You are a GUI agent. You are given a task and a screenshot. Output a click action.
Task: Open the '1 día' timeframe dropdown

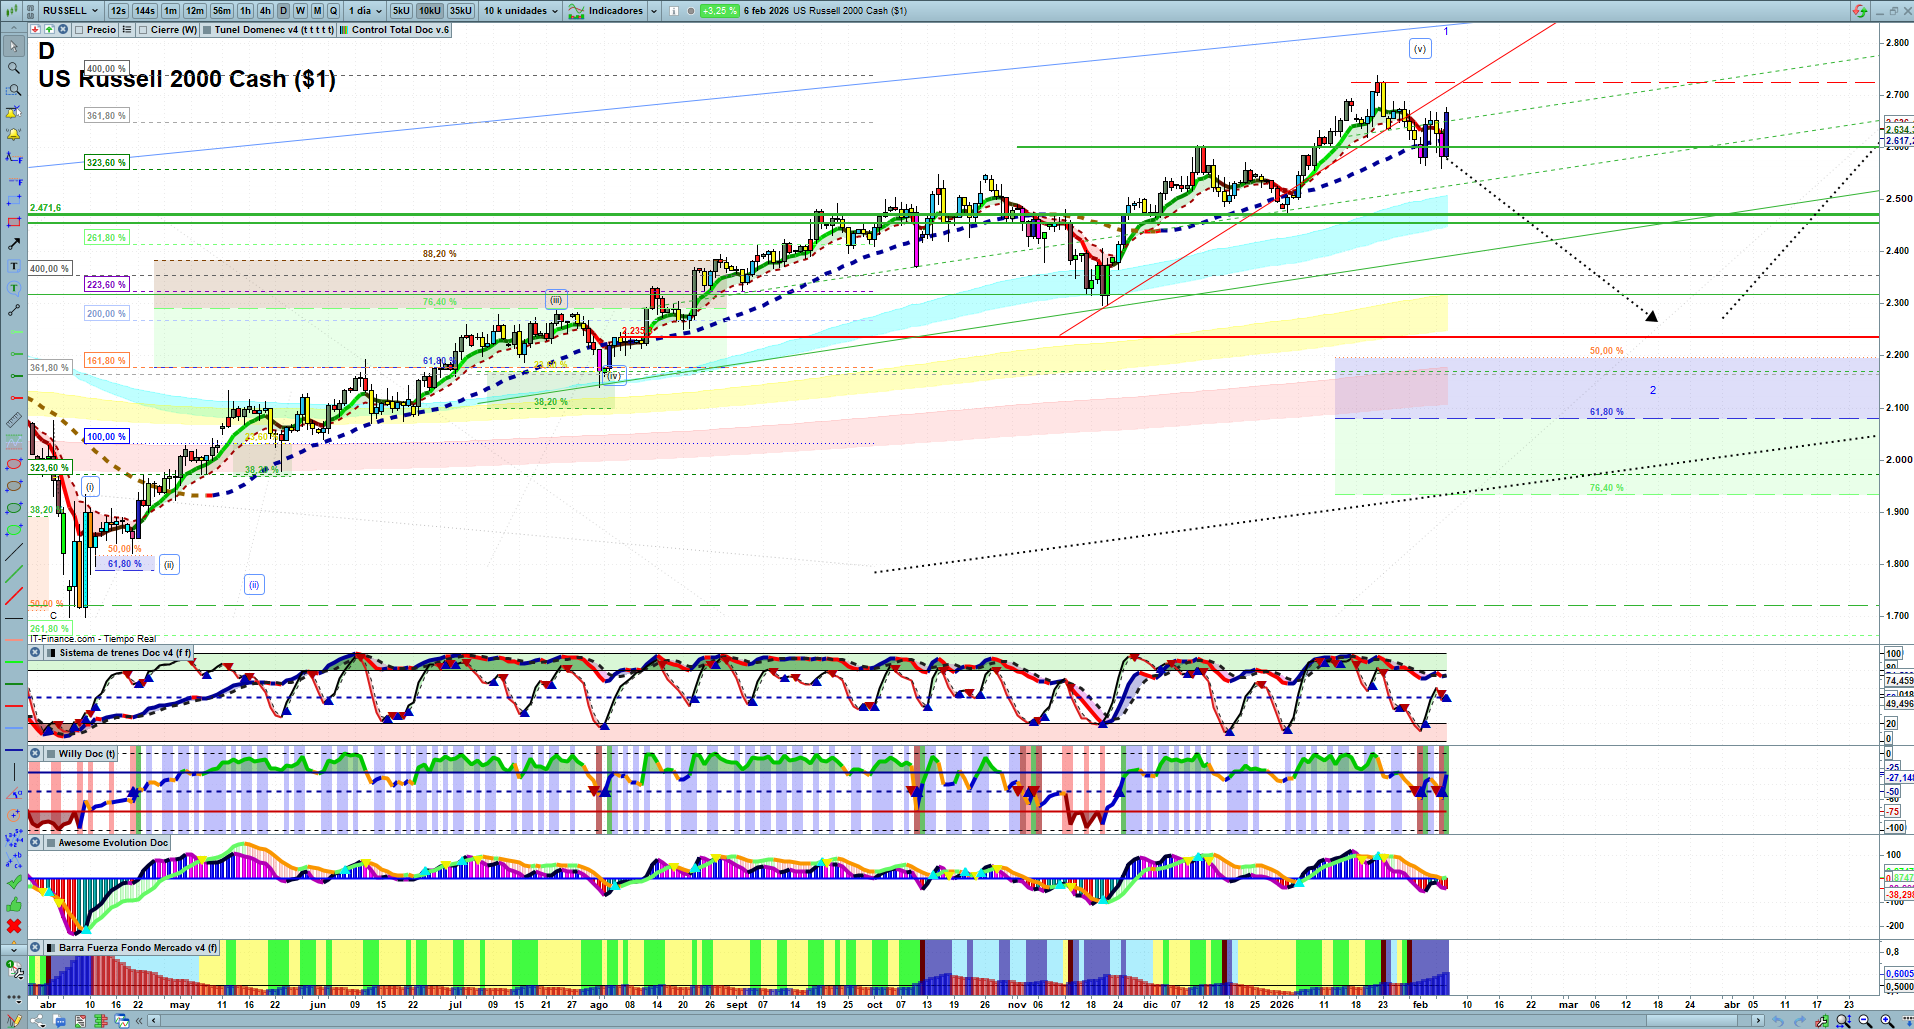365,11
